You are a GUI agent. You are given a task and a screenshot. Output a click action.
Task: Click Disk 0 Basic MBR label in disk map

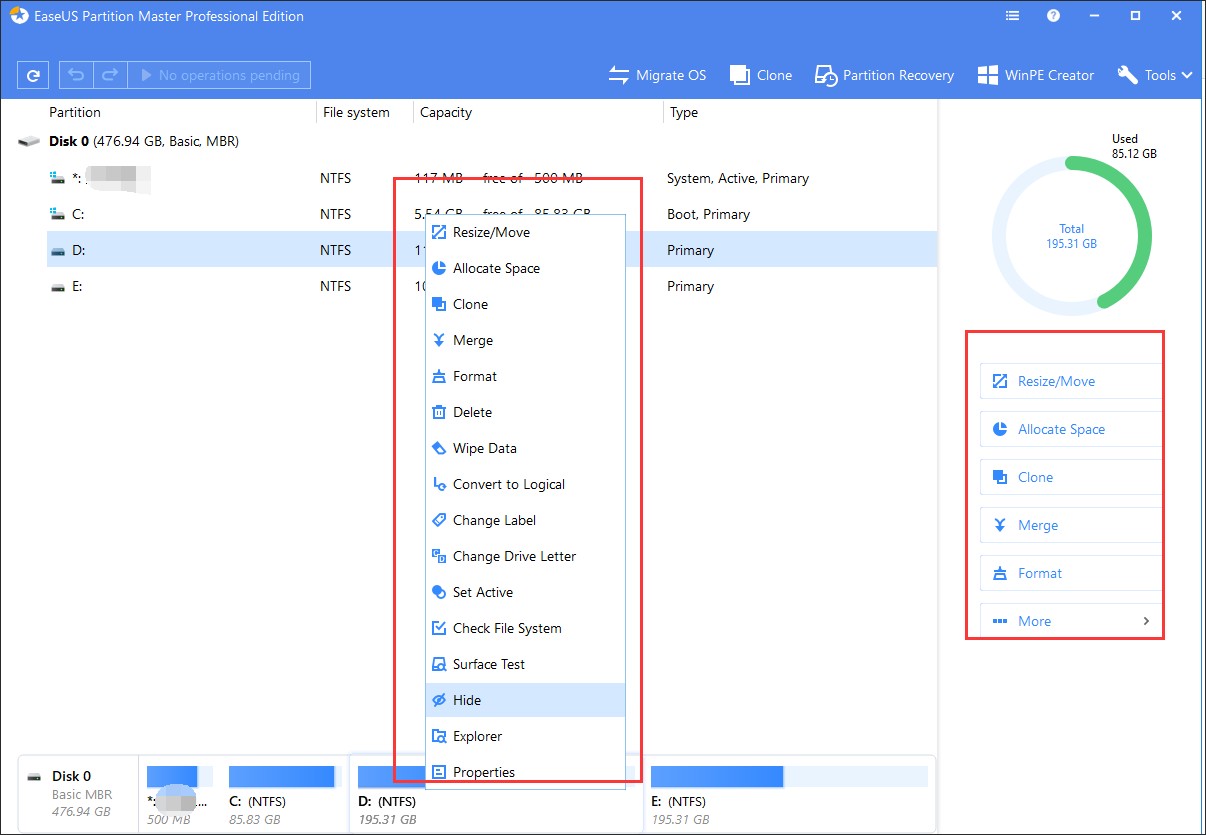pyautogui.click(x=76, y=794)
